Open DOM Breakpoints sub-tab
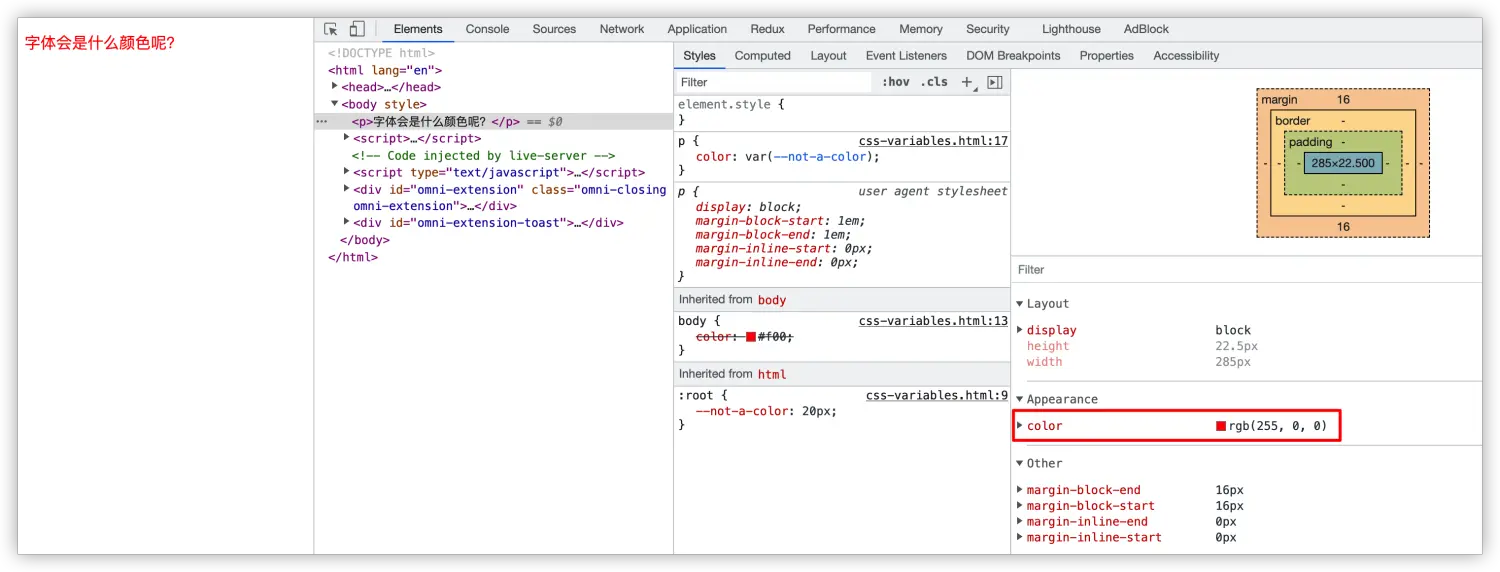Screen dimensions: 1500x572 1013,56
